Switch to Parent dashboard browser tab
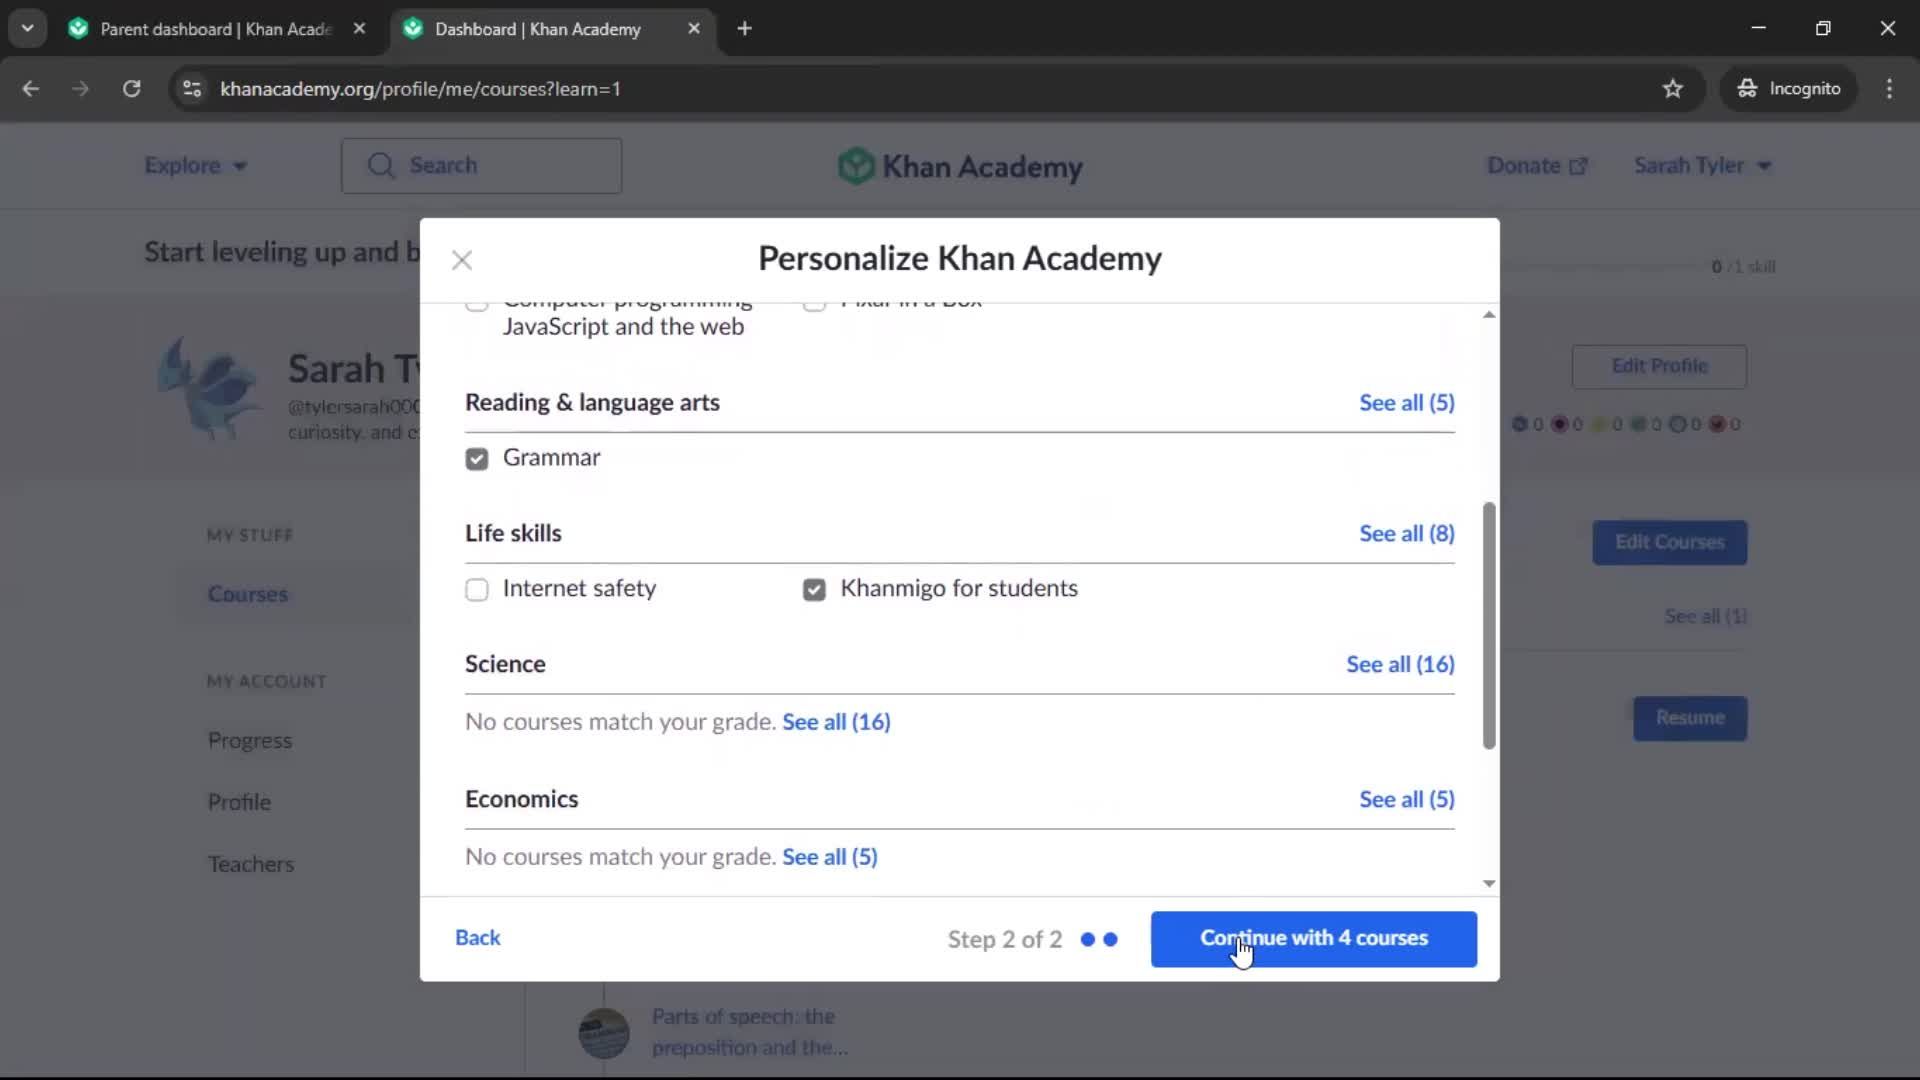This screenshot has height=1080, width=1920. [x=215, y=29]
